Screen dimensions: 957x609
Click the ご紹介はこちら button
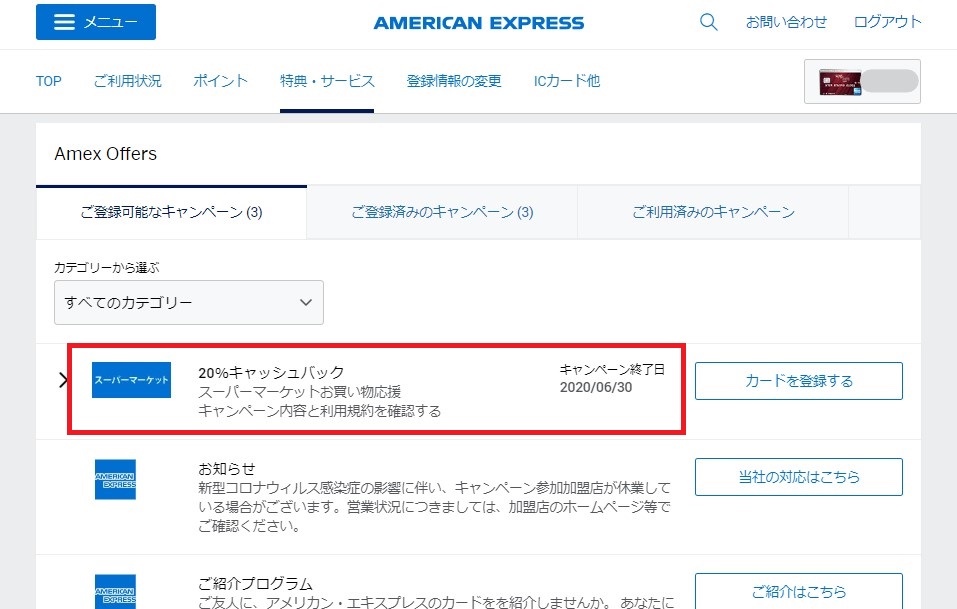[798, 591]
